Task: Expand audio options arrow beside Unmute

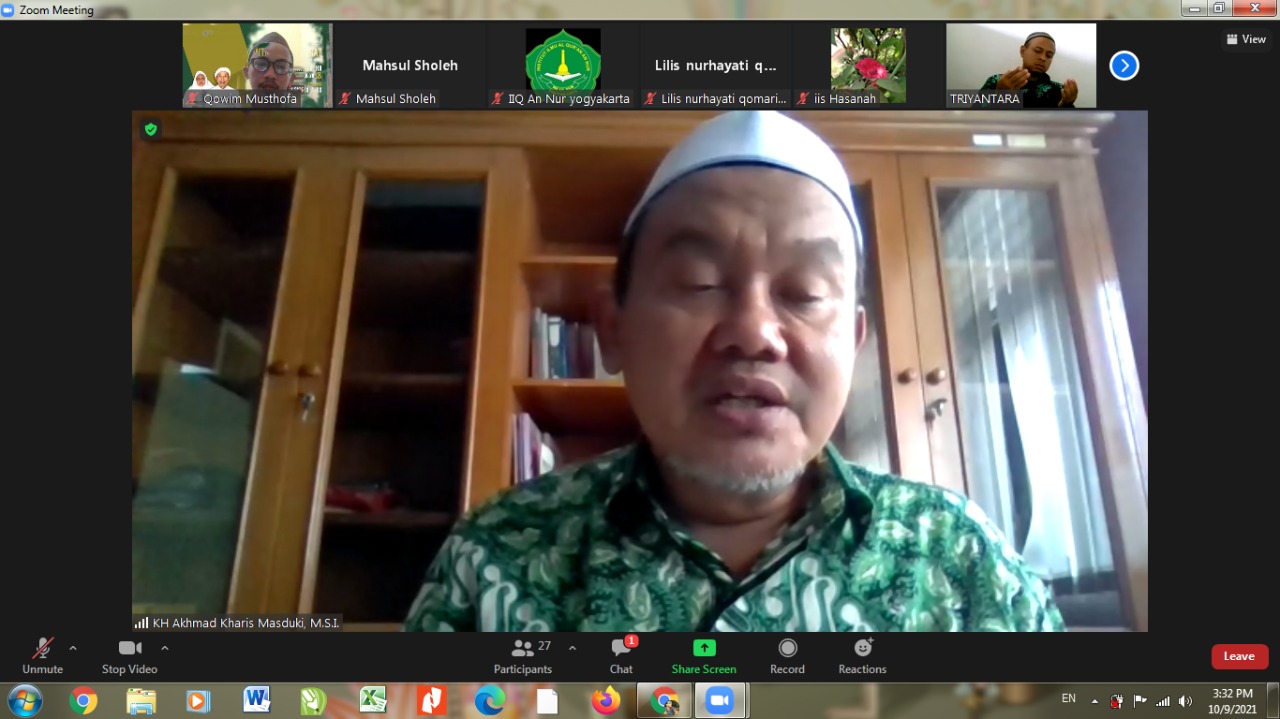Action: [73, 648]
